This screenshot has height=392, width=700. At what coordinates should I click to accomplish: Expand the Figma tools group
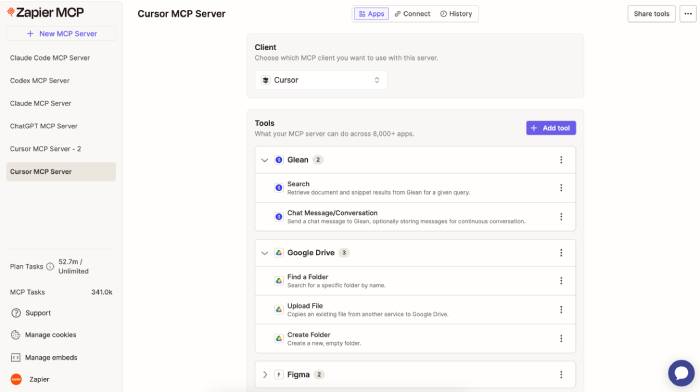point(265,375)
